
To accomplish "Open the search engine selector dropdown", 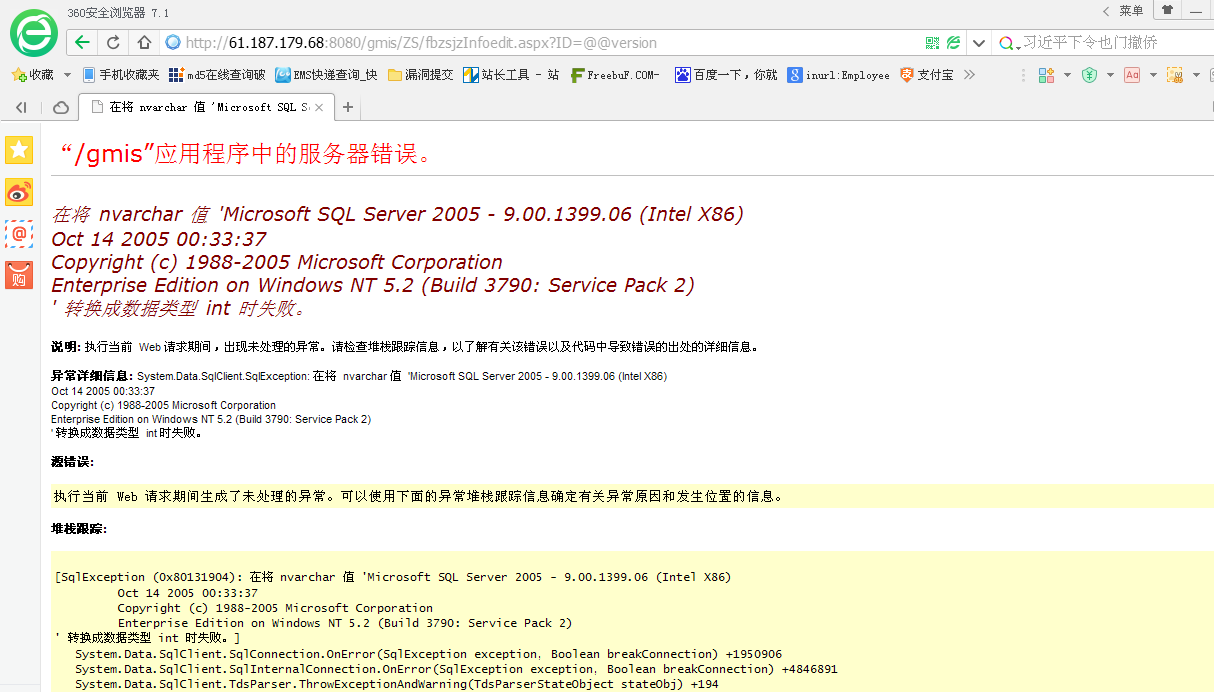I will tap(1009, 43).
